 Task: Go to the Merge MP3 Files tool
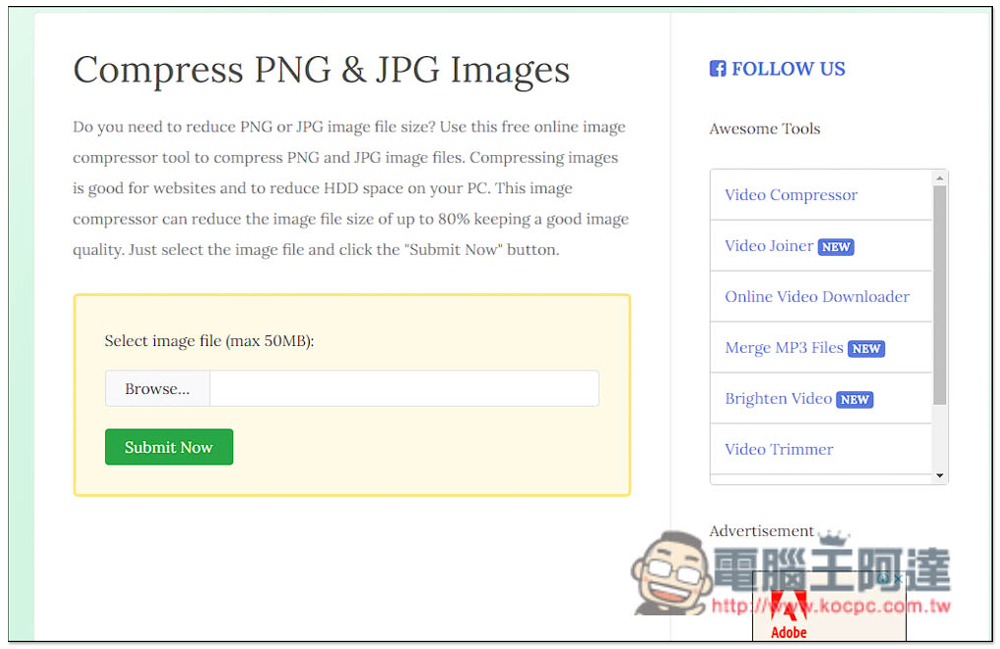tap(784, 348)
